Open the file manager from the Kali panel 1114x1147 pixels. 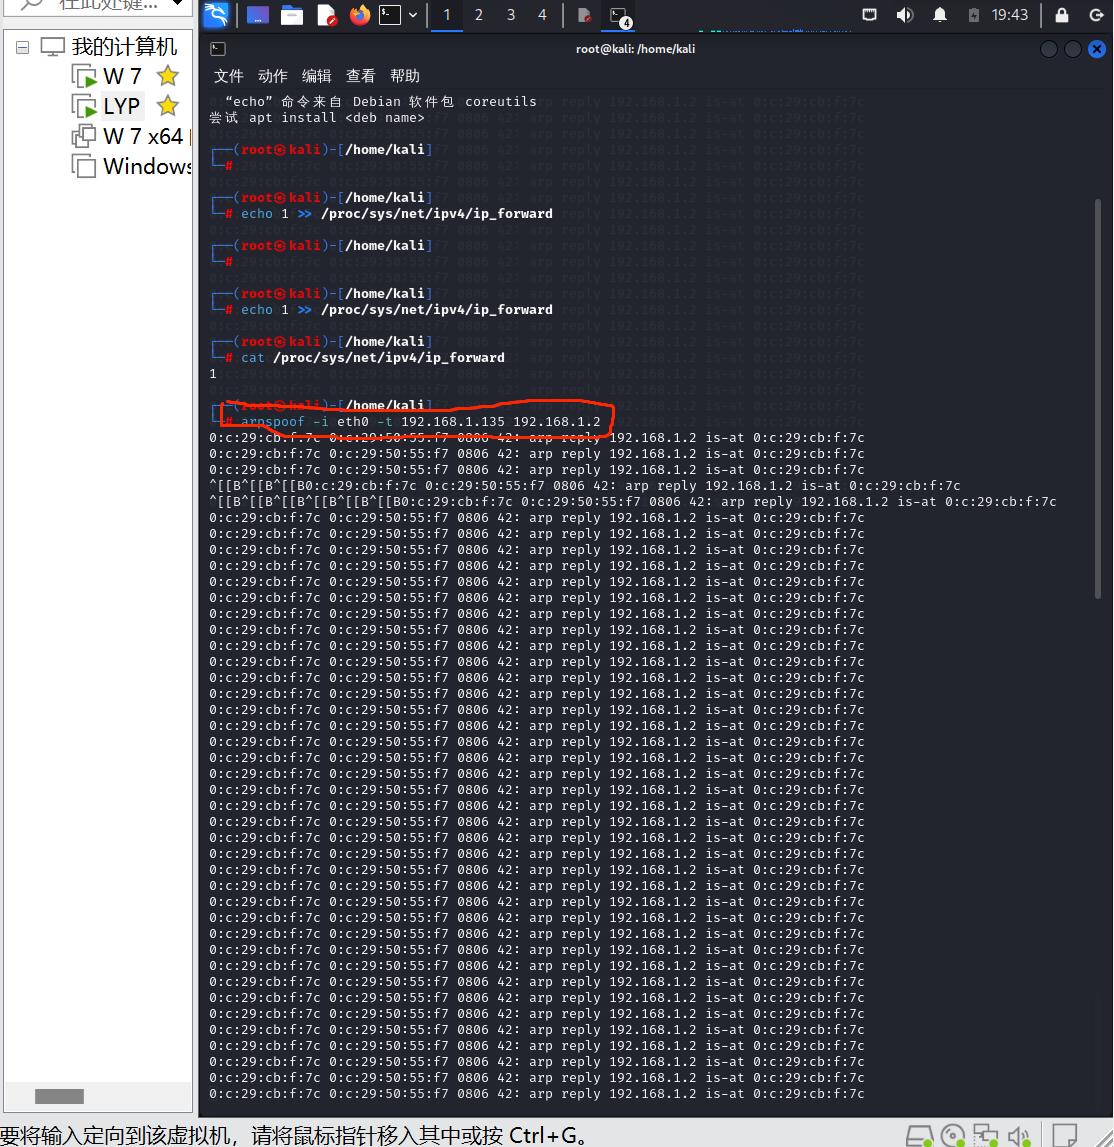point(292,15)
